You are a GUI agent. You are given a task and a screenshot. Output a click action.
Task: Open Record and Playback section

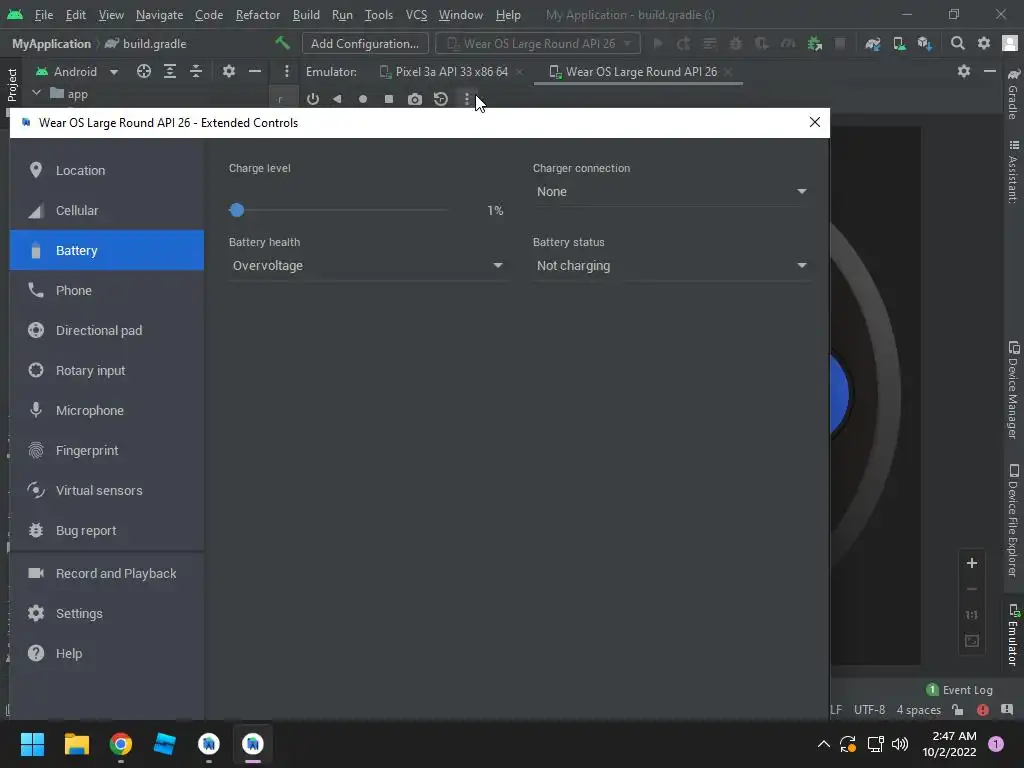coord(106,573)
